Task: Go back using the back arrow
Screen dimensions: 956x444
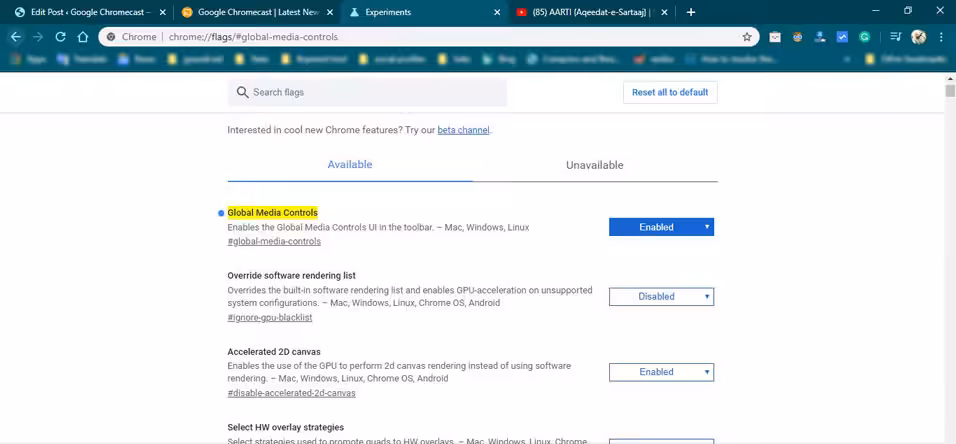Action: (x=16, y=37)
